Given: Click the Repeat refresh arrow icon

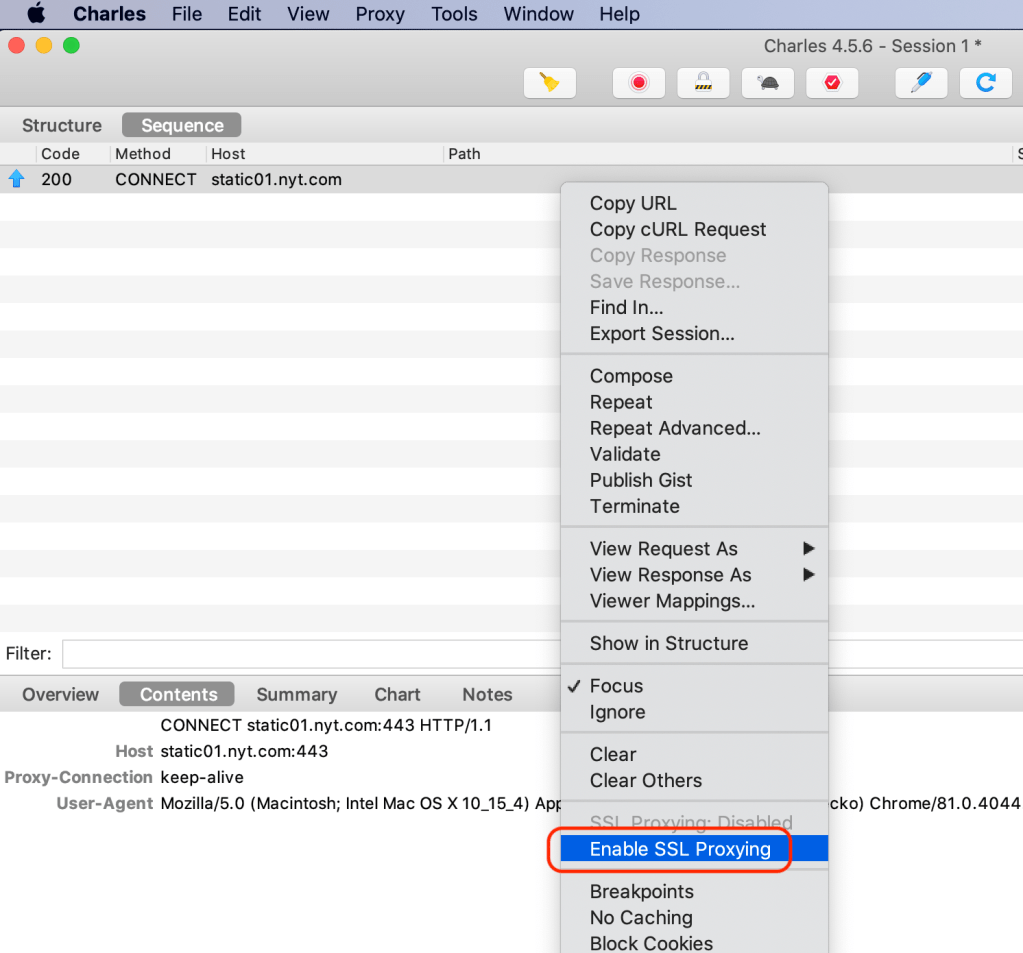Looking at the screenshot, I should (985, 83).
